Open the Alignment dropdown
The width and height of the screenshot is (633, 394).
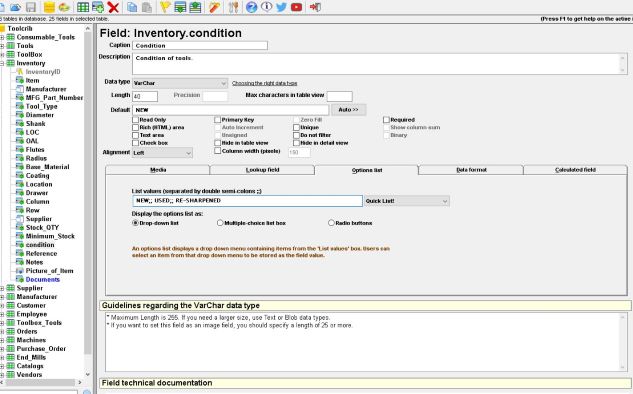click(x=162, y=153)
